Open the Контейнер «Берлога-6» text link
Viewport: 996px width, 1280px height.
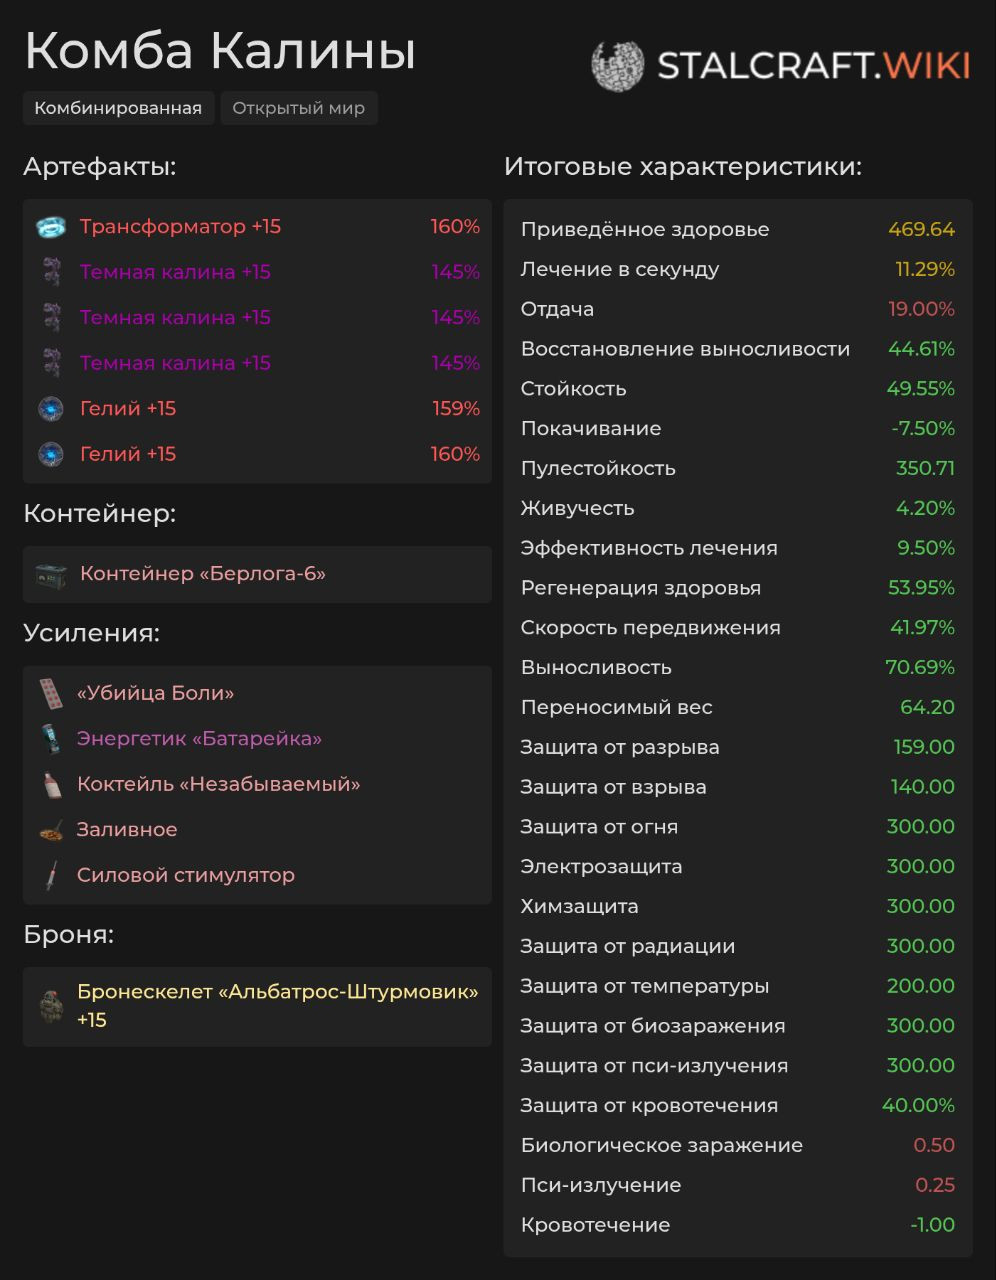point(203,574)
